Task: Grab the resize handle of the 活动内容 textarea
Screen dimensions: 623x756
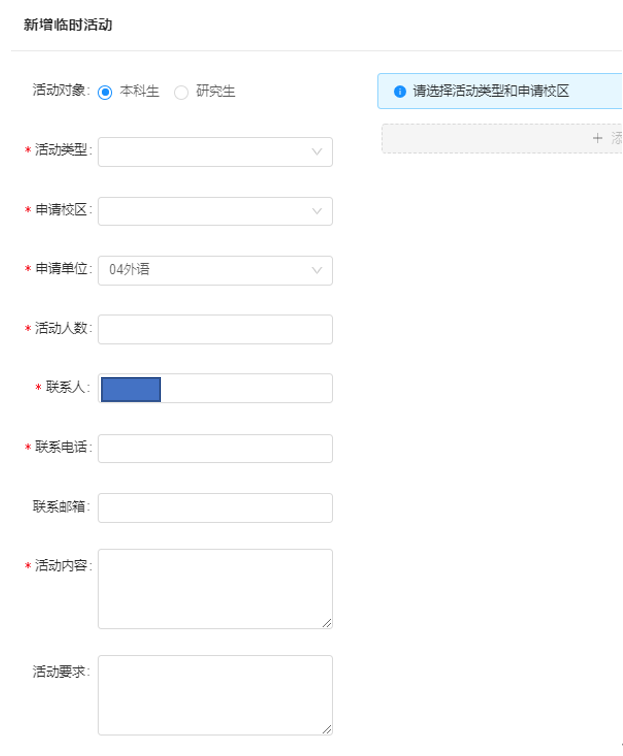Action: point(326,622)
